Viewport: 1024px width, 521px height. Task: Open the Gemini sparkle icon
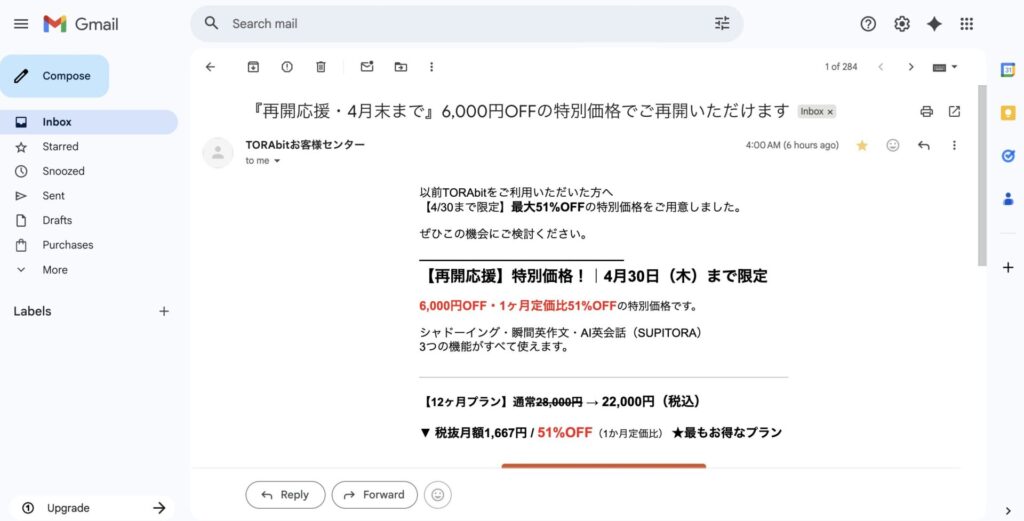(x=934, y=24)
